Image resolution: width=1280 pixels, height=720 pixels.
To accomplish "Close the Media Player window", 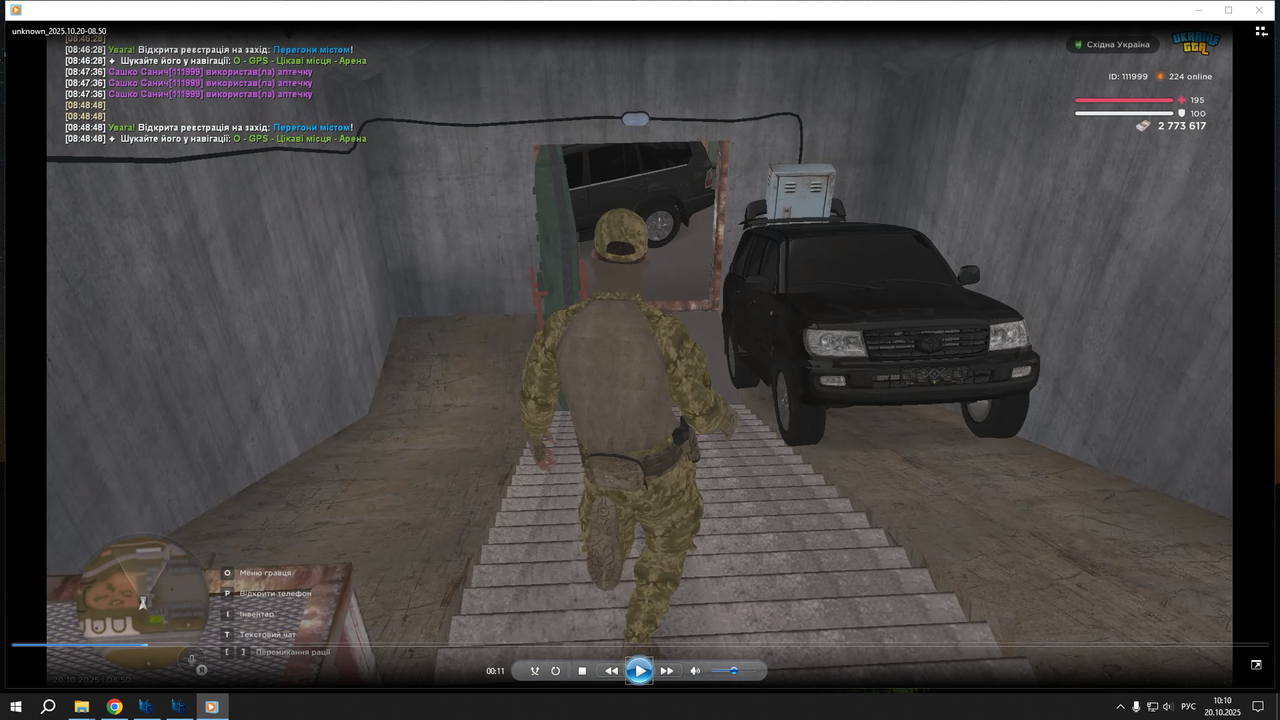I will [x=1260, y=10].
